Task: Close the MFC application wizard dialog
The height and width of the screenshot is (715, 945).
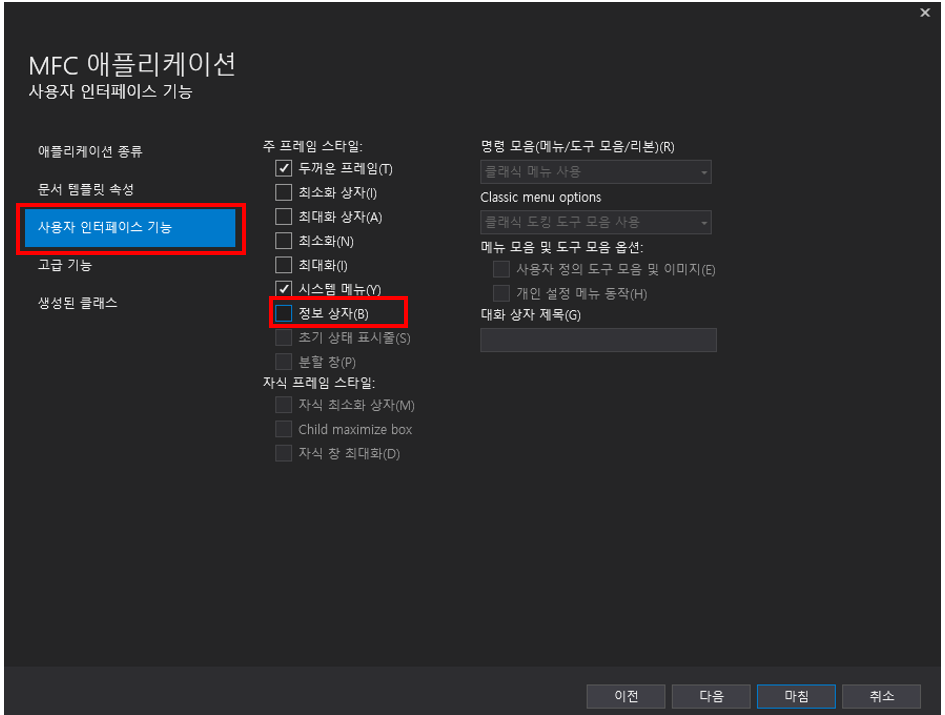Action: [x=925, y=13]
